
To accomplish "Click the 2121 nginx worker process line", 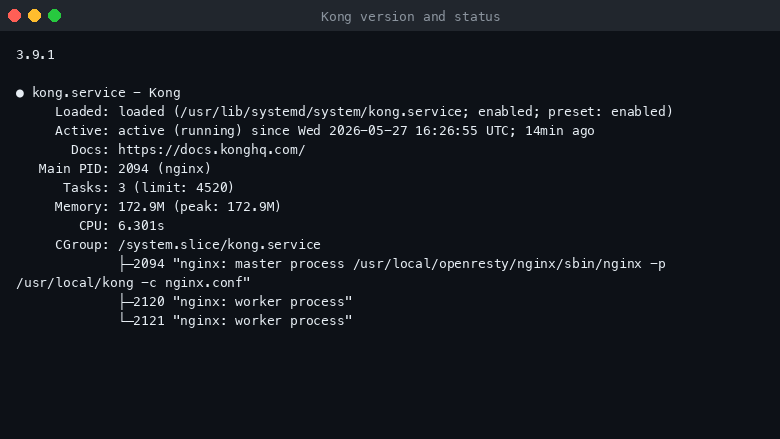I will 236,321.
